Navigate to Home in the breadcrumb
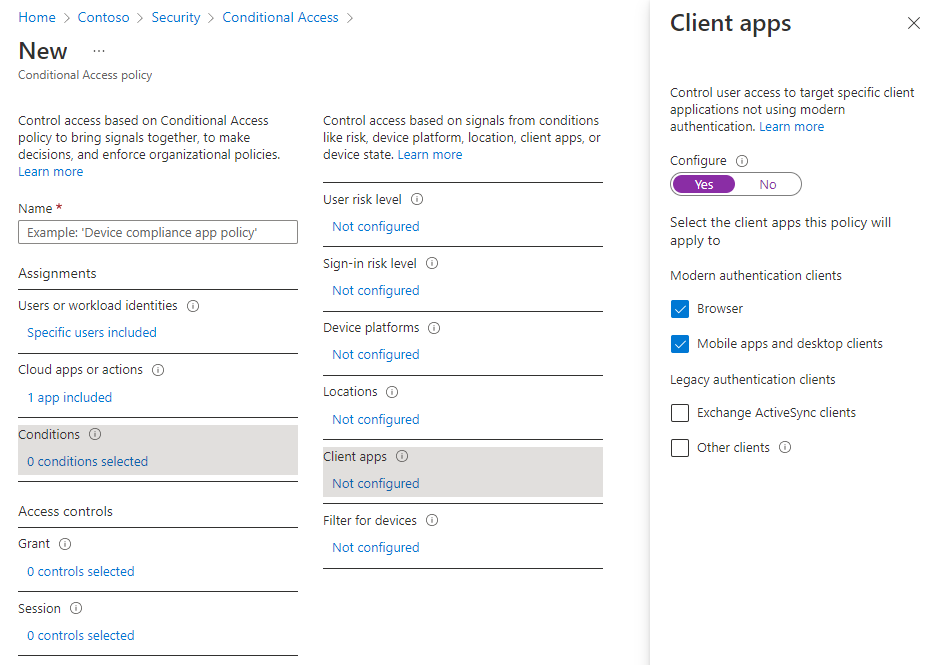 tap(37, 17)
